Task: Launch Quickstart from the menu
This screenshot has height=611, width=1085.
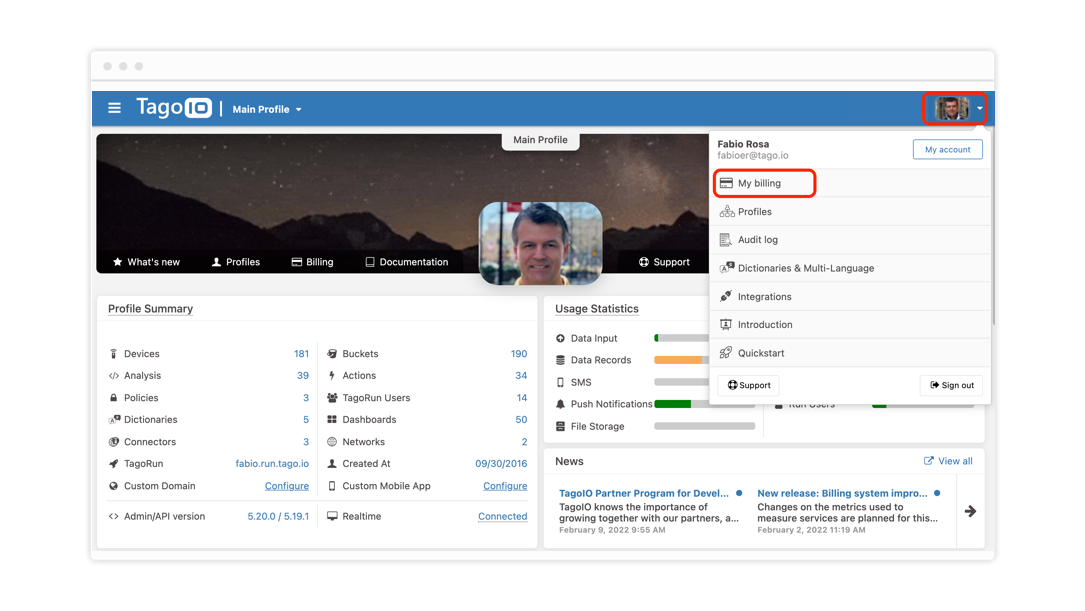Action: tap(850, 353)
